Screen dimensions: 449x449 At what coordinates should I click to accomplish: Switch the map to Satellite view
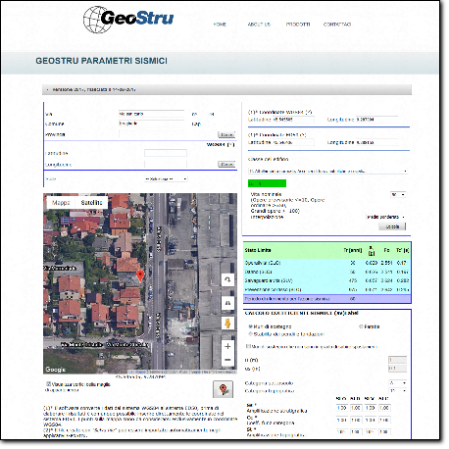click(91, 203)
